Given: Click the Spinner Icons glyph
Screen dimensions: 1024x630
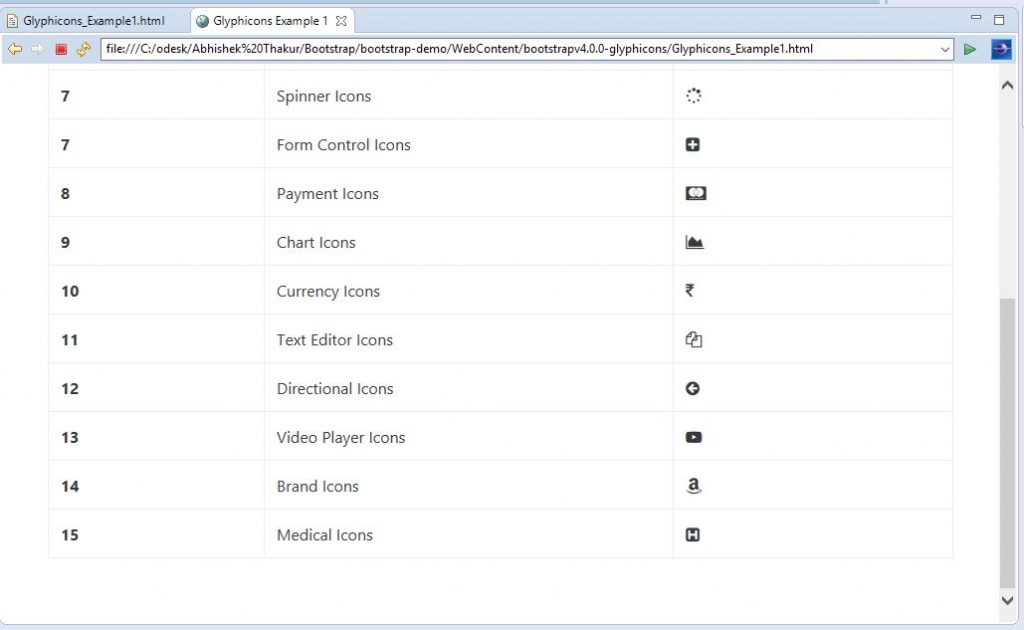Looking at the screenshot, I should pyautogui.click(x=694, y=96).
